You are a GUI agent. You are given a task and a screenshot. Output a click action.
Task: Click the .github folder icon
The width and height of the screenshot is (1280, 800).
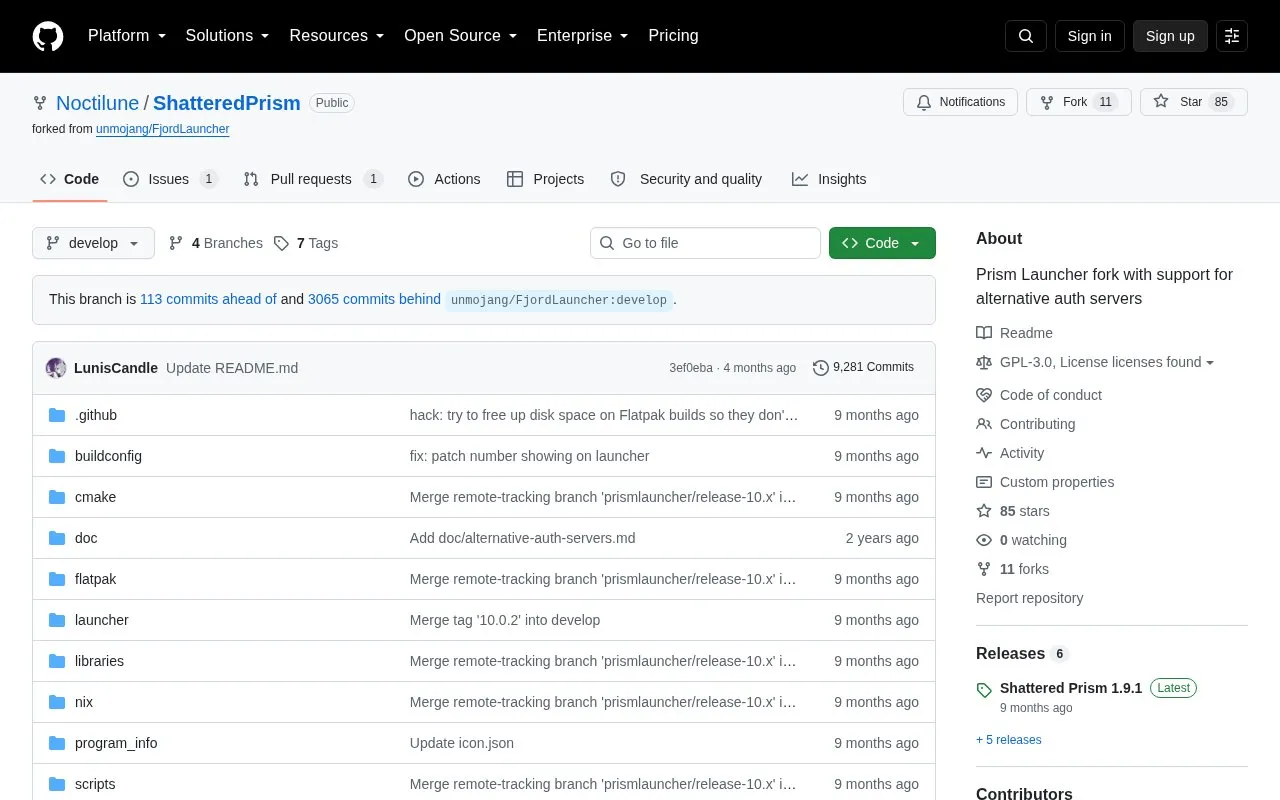click(57, 415)
